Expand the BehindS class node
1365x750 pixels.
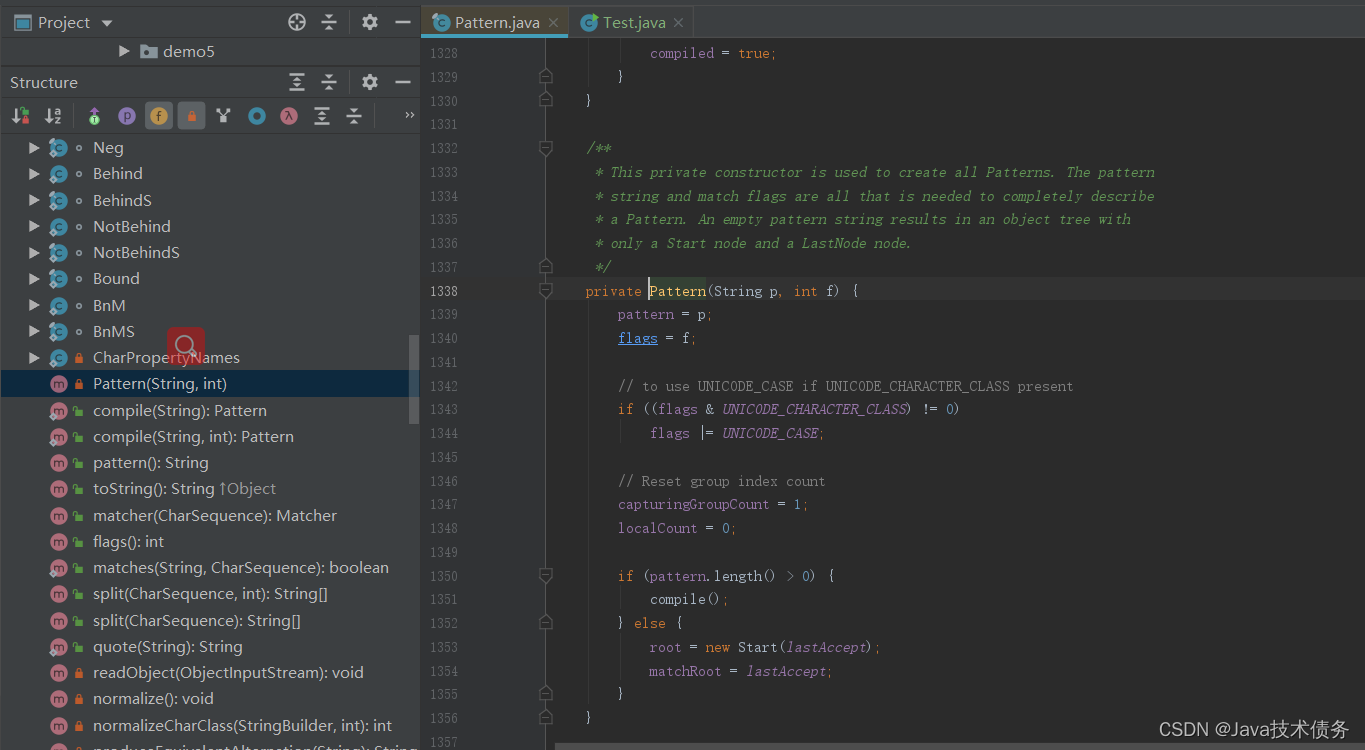[34, 200]
